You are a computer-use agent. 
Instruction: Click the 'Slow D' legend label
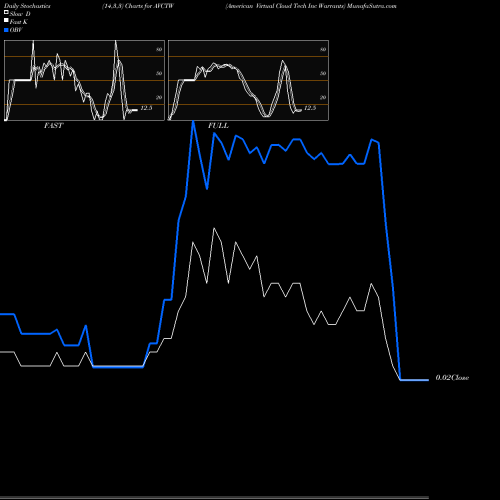(x=20, y=14)
